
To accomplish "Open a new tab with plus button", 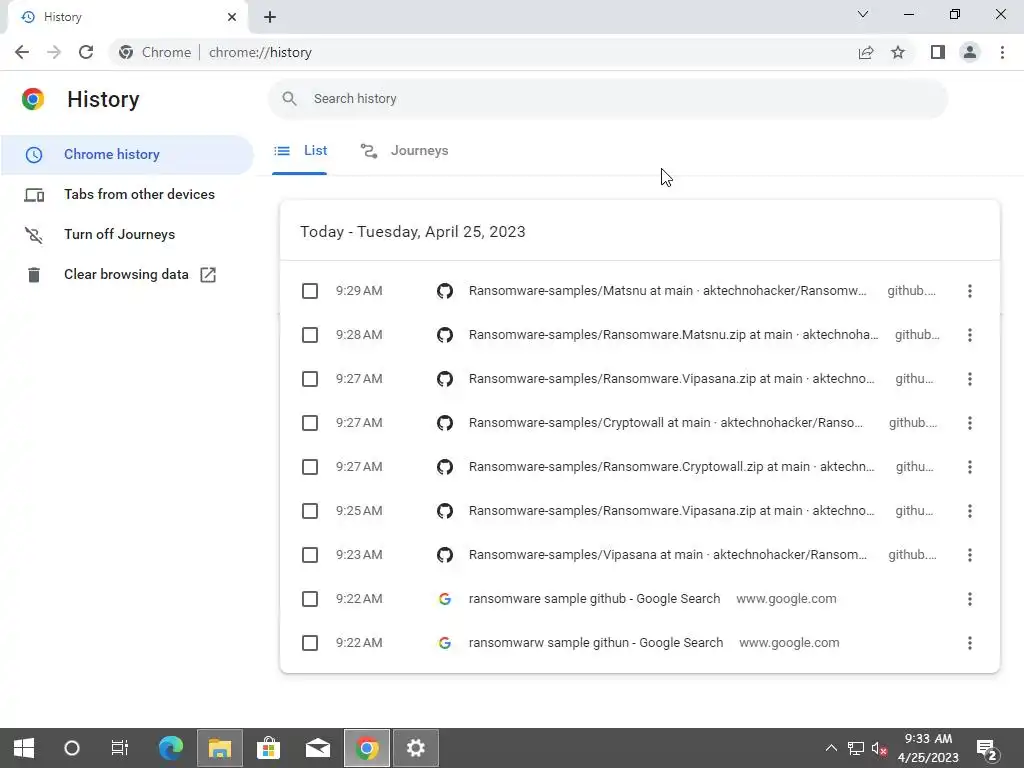I will [270, 17].
